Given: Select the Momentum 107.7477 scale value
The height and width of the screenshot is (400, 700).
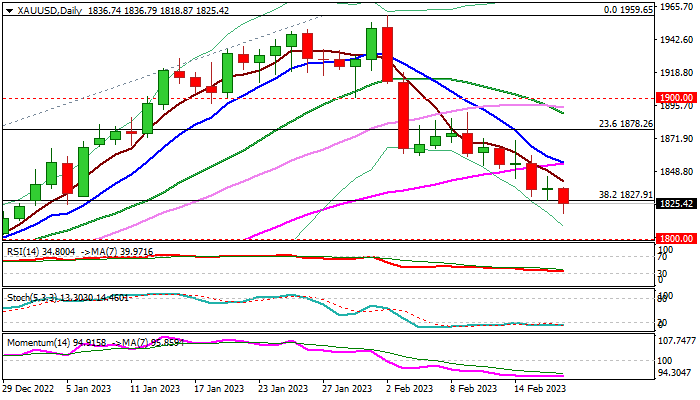Looking at the screenshot, I should coord(677,341).
